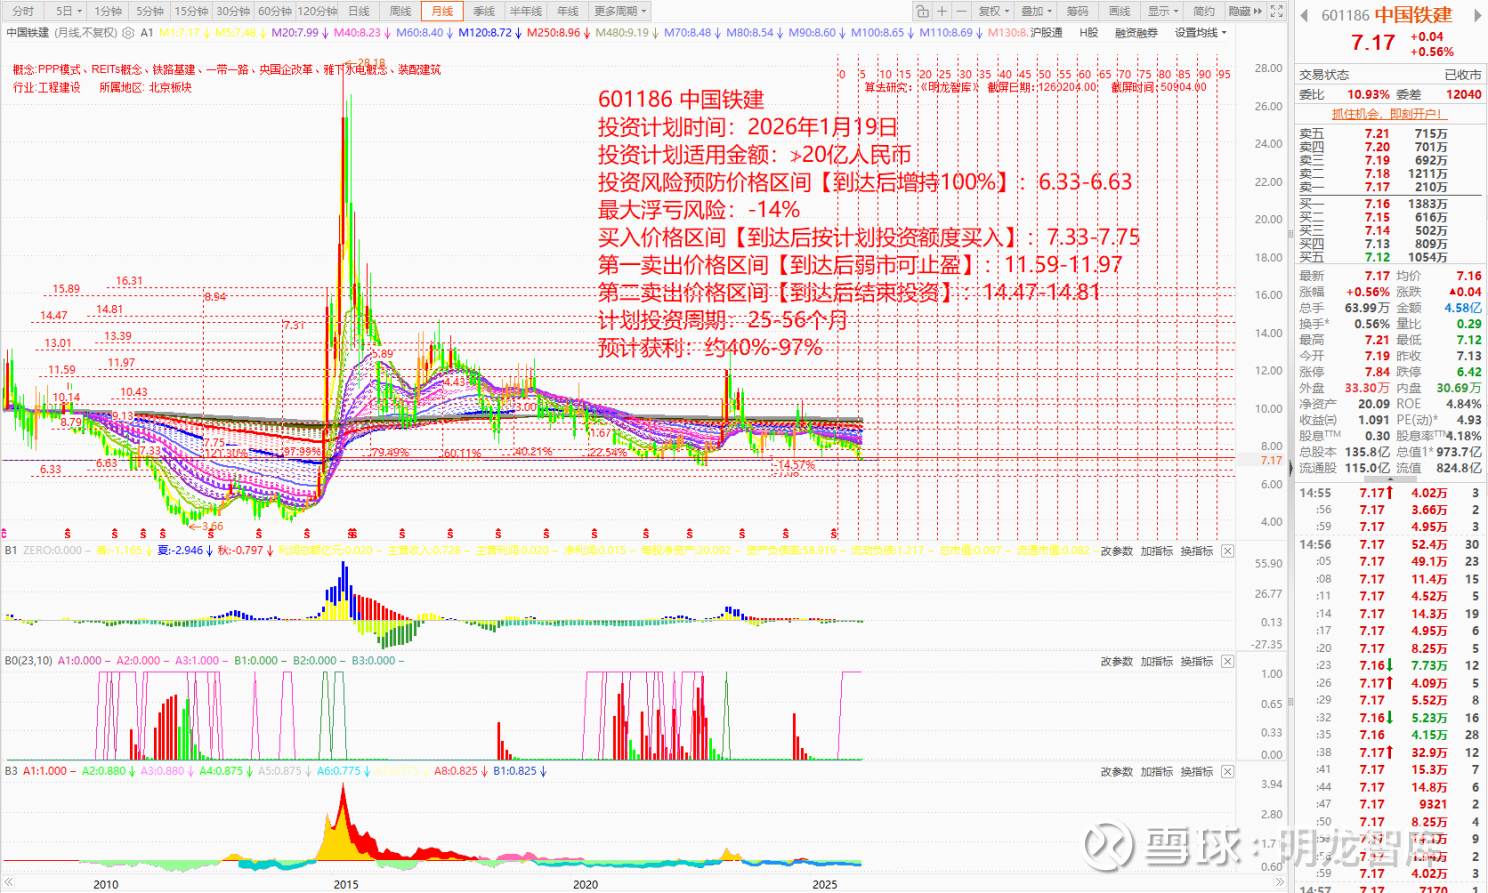Click the 2015 label on the time axis

346,884
